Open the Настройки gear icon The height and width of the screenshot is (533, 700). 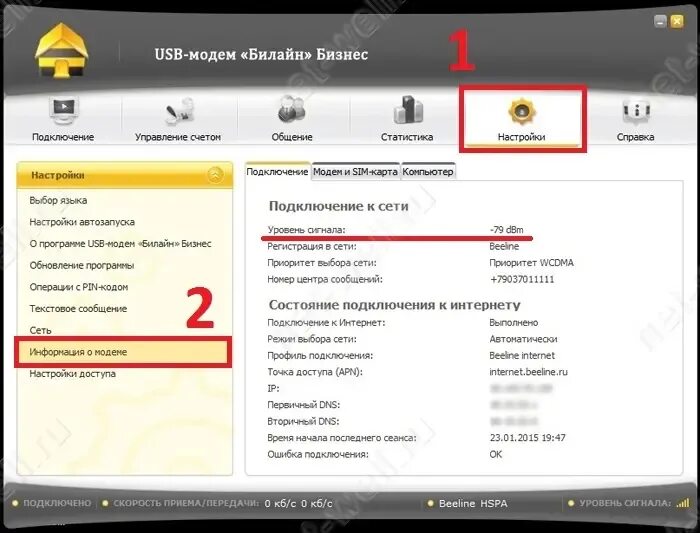pyautogui.click(x=521, y=112)
